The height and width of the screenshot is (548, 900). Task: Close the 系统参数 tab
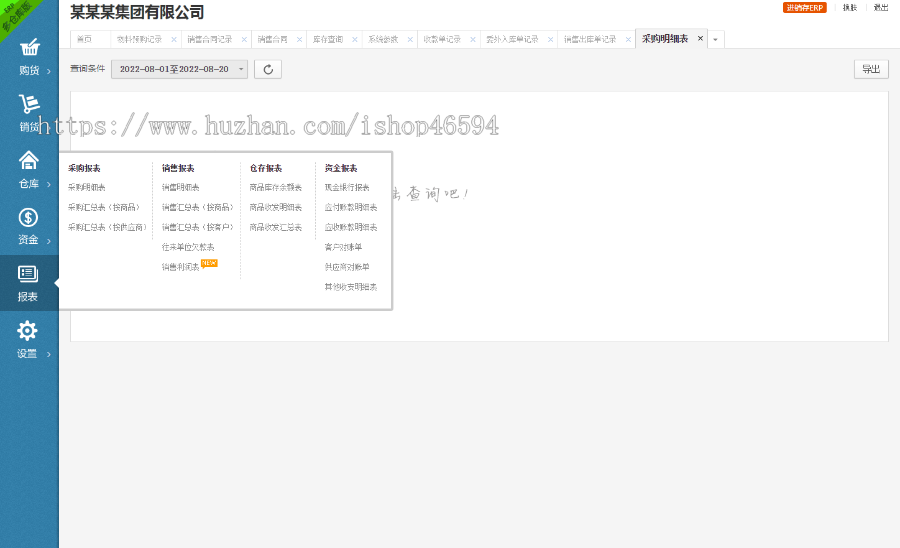pyautogui.click(x=410, y=40)
